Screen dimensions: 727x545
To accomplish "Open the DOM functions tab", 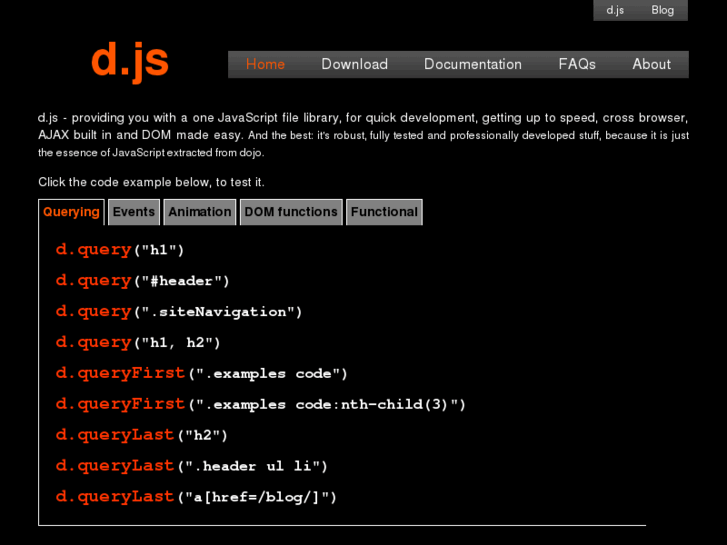I will coord(291,212).
